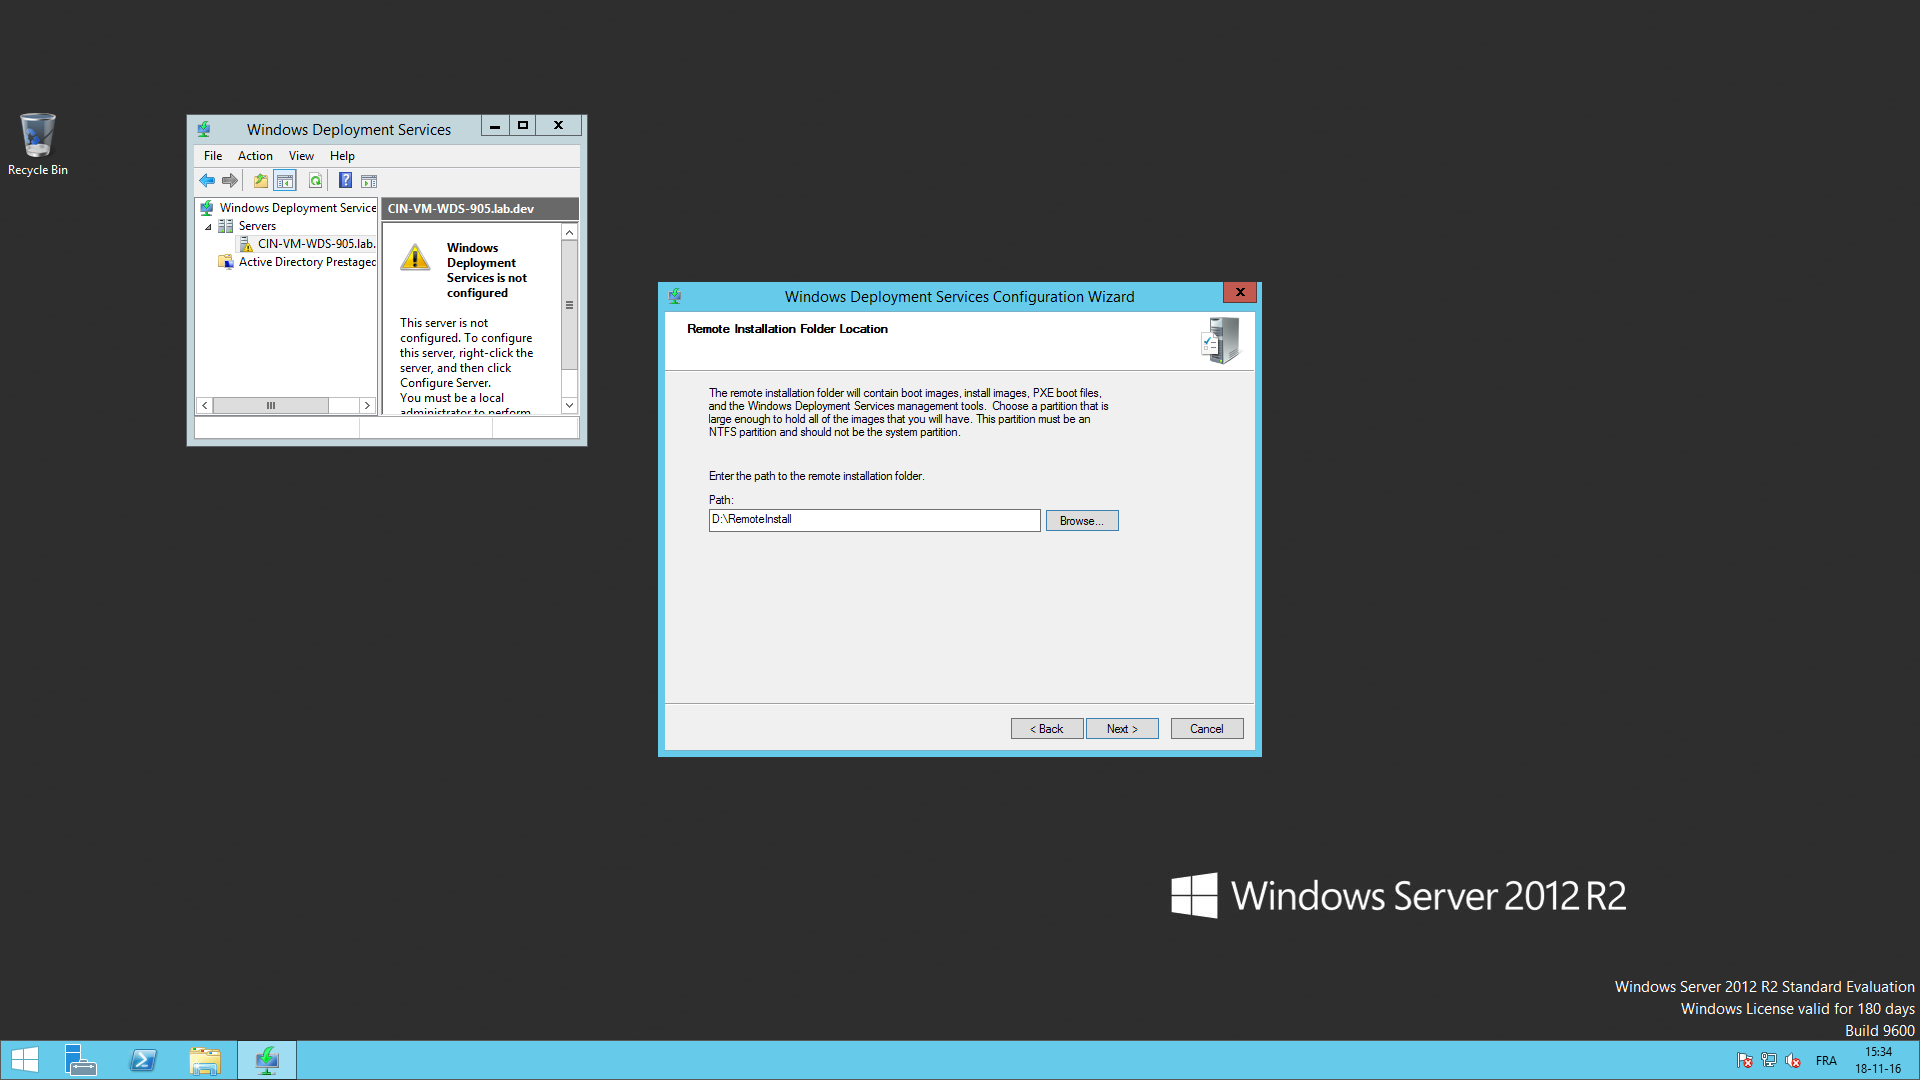The image size is (1920, 1080).
Task: Click the Cancel wizard button
Action: (1207, 729)
